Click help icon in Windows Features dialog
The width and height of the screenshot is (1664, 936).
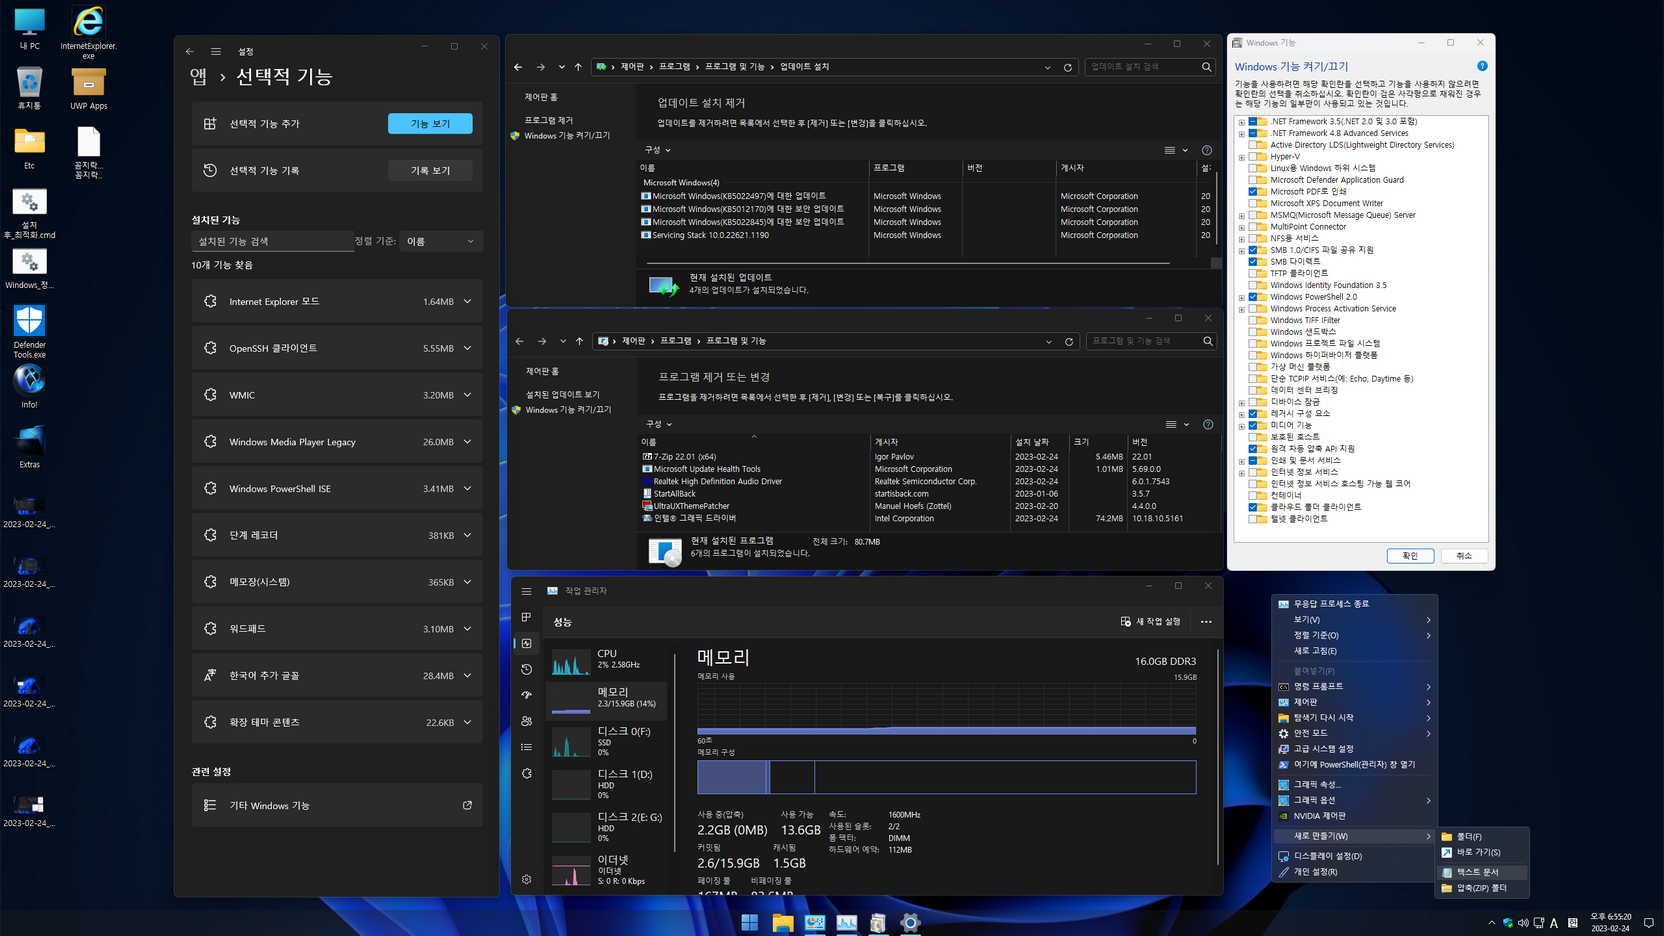[x=1482, y=66]
